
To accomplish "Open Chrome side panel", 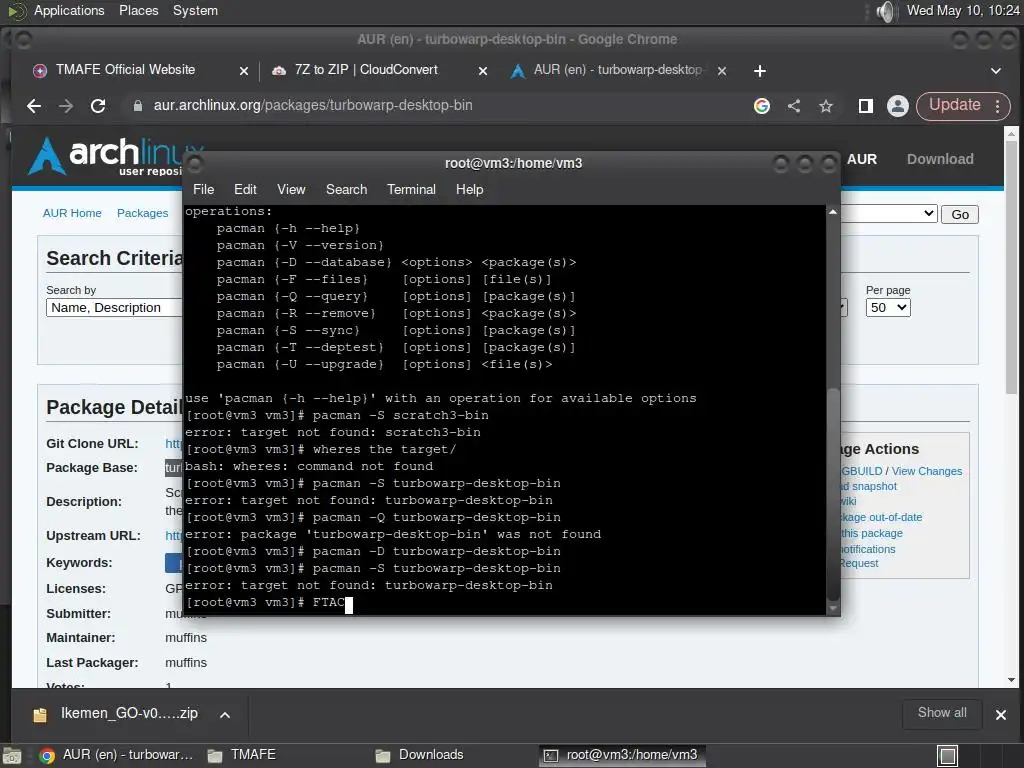I will pyautogui.click(x=865, y=106).
